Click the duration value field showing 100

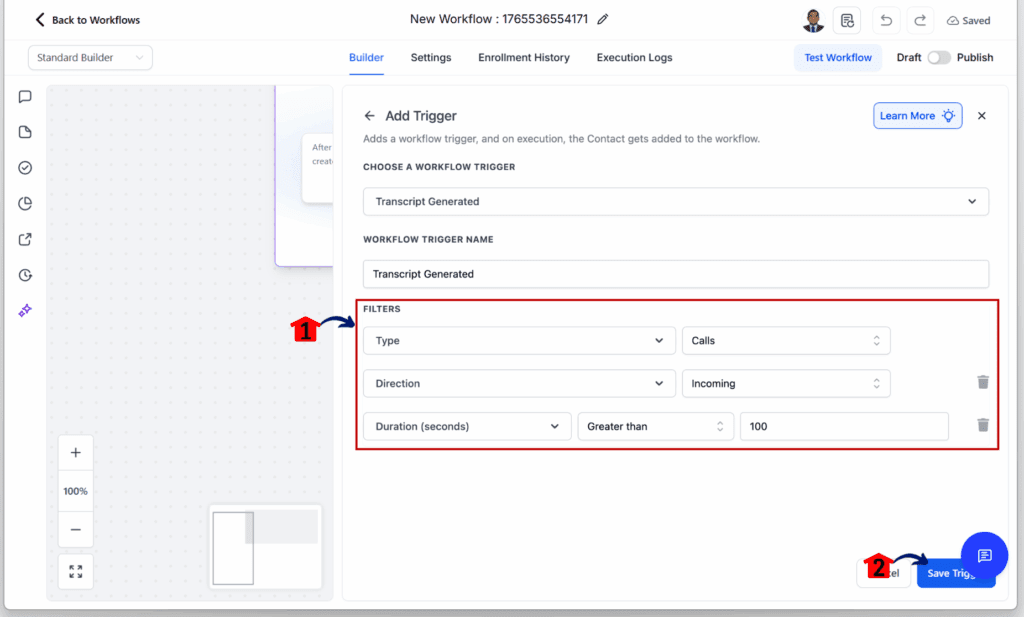click(843, 426)
